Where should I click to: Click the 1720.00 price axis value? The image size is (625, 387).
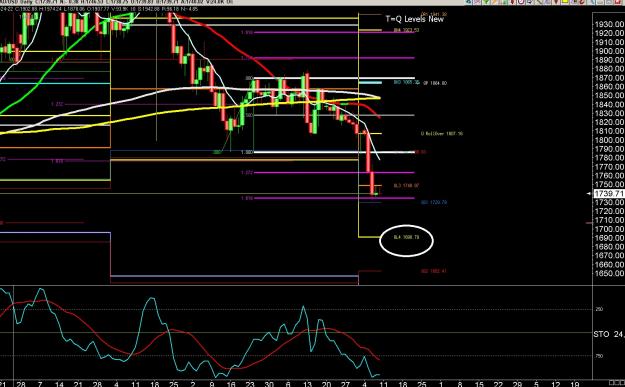point(609,211)
